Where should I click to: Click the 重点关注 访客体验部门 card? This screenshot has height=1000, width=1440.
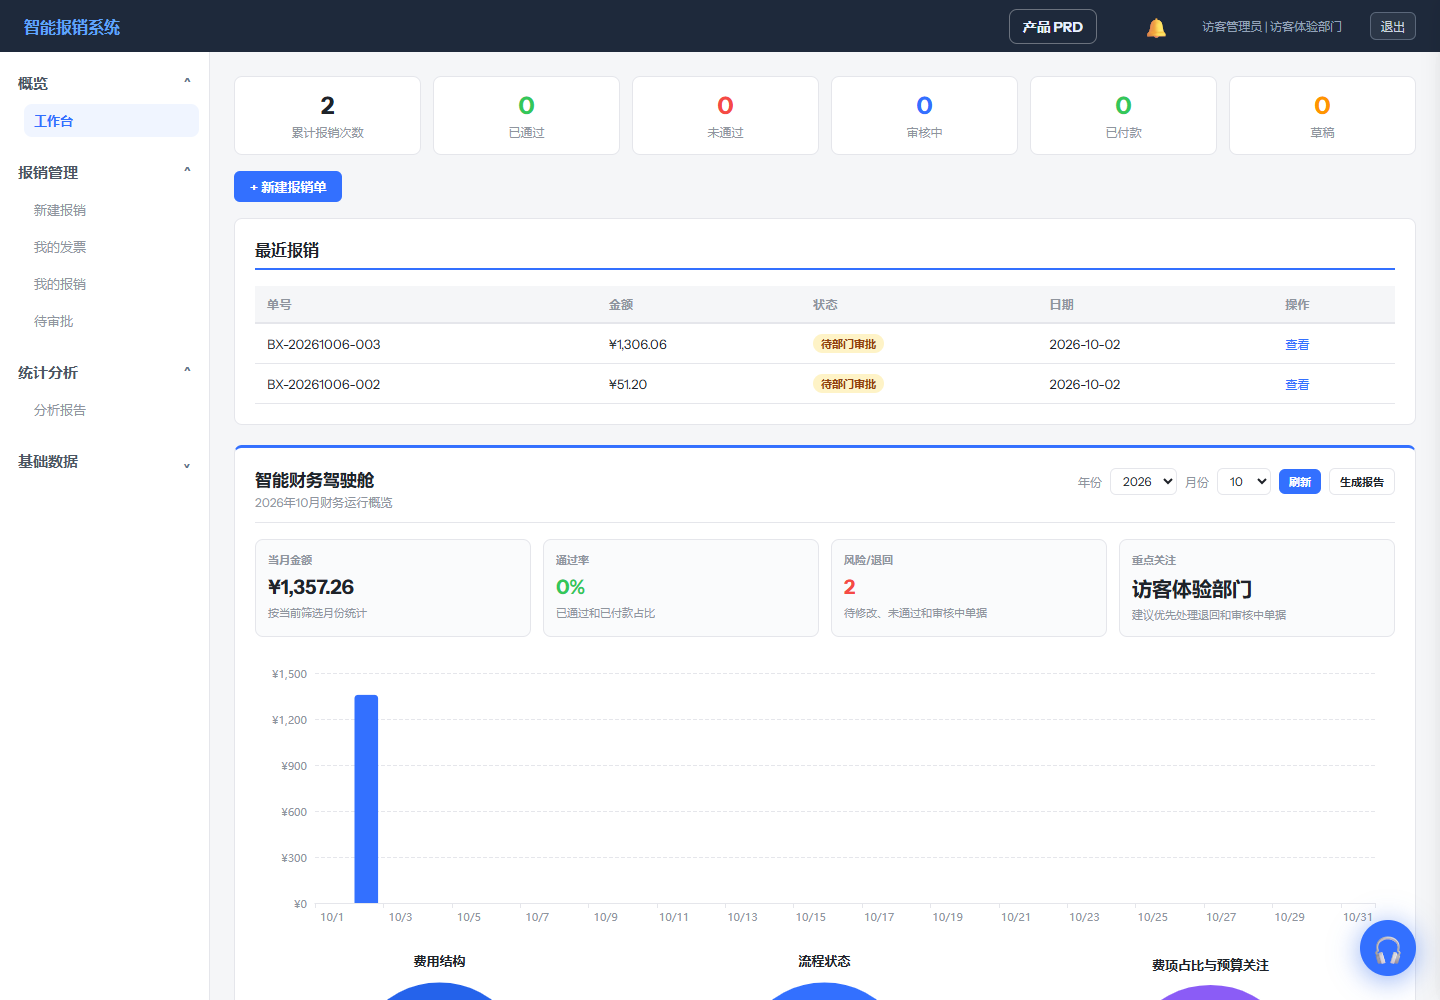pos(1257,588)
